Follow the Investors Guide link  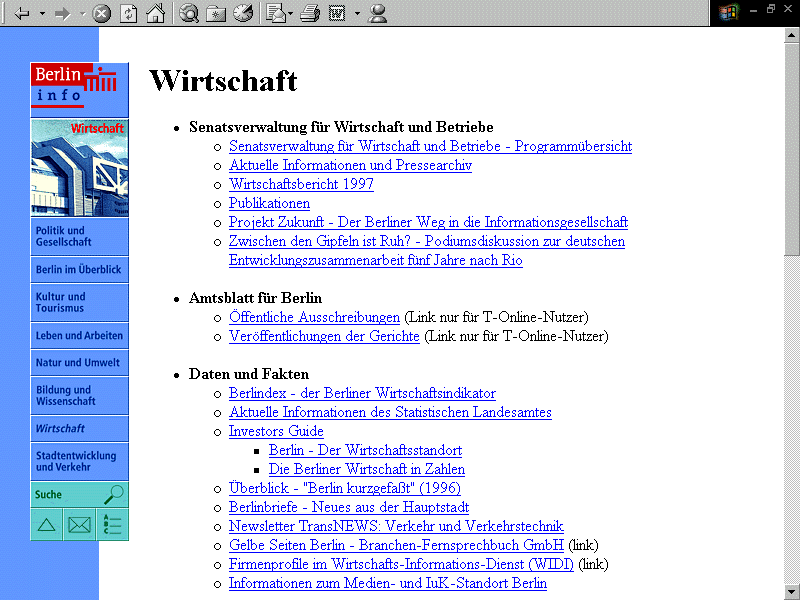[x=276, y=431]
